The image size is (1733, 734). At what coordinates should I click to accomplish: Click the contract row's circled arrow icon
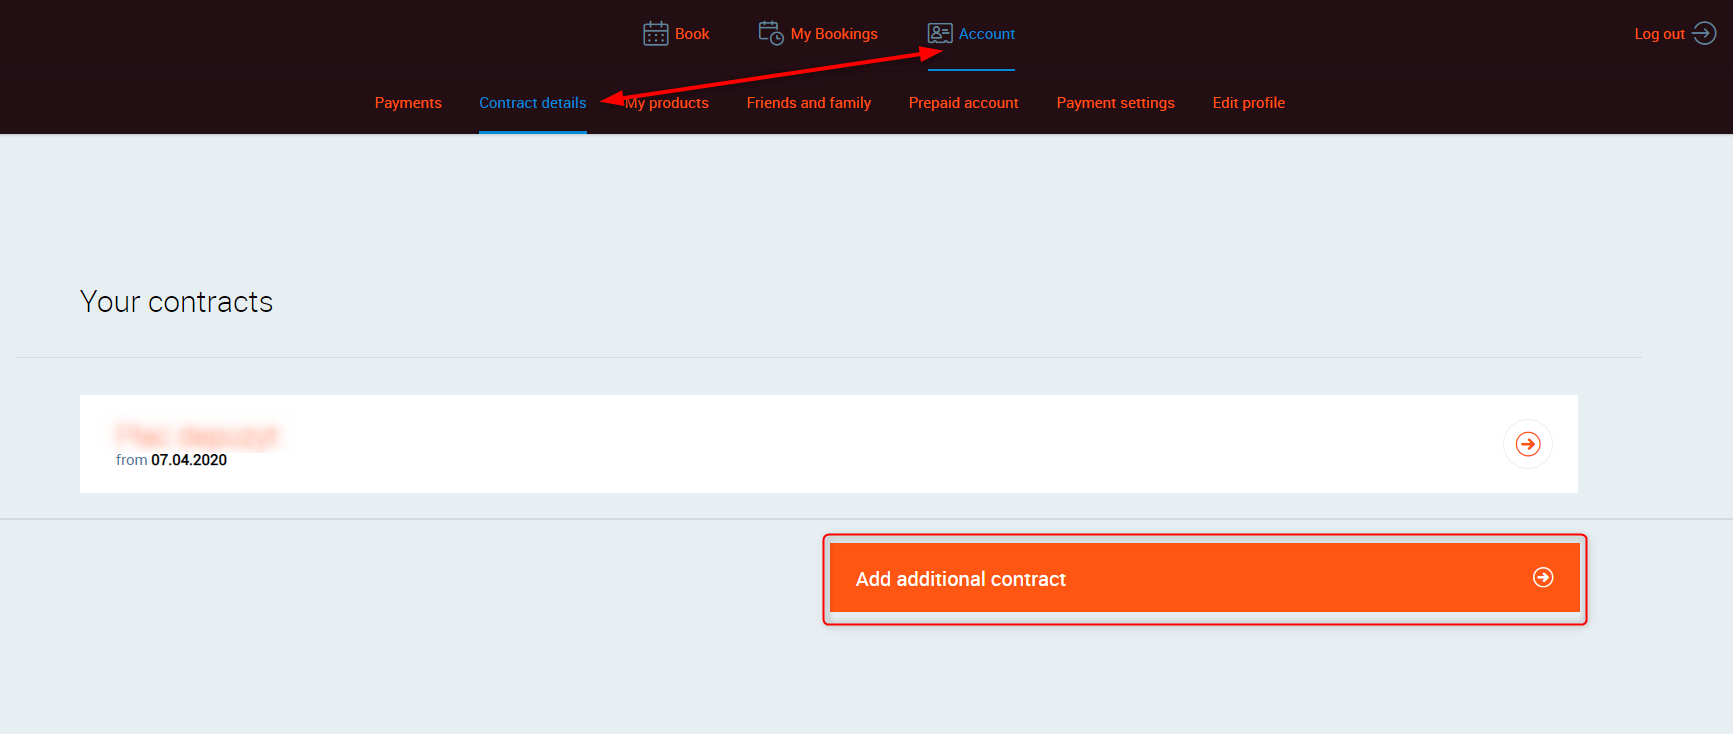click(x=1527, y=444)
